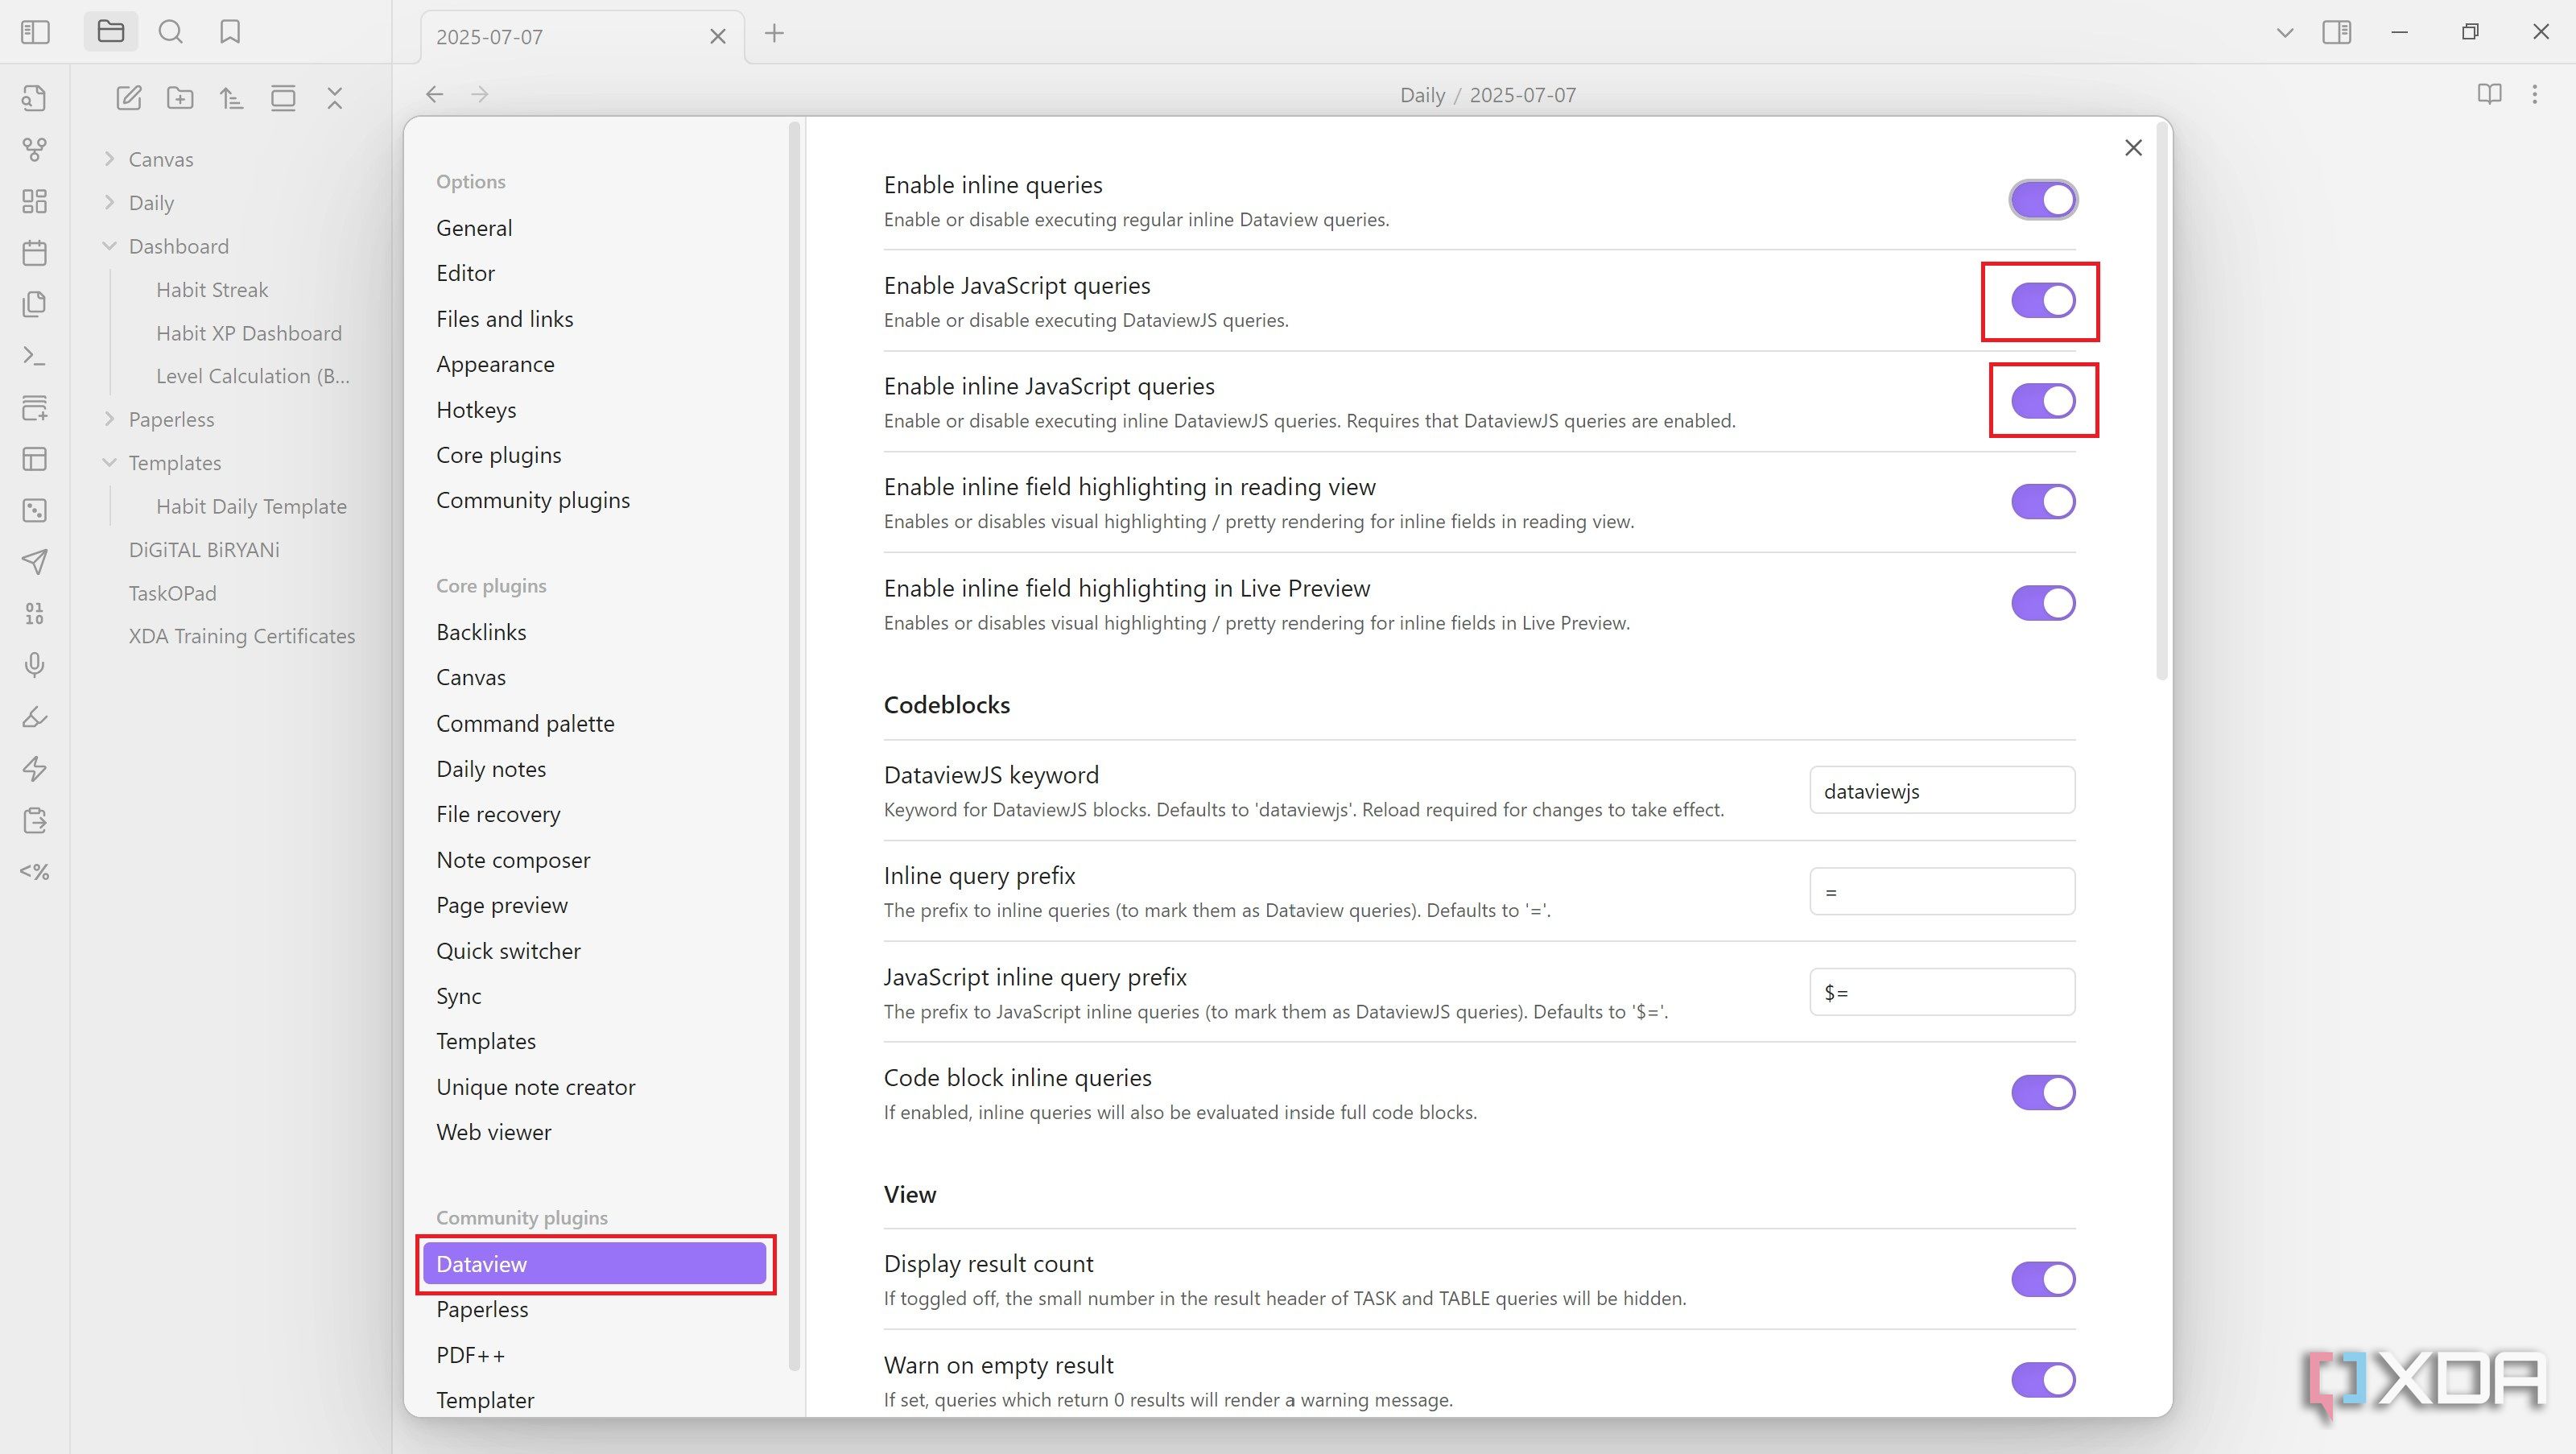The image size is (2576, 1454).
Task: Open Daily notes core plugin settings
Action: [x=491, y=769]
